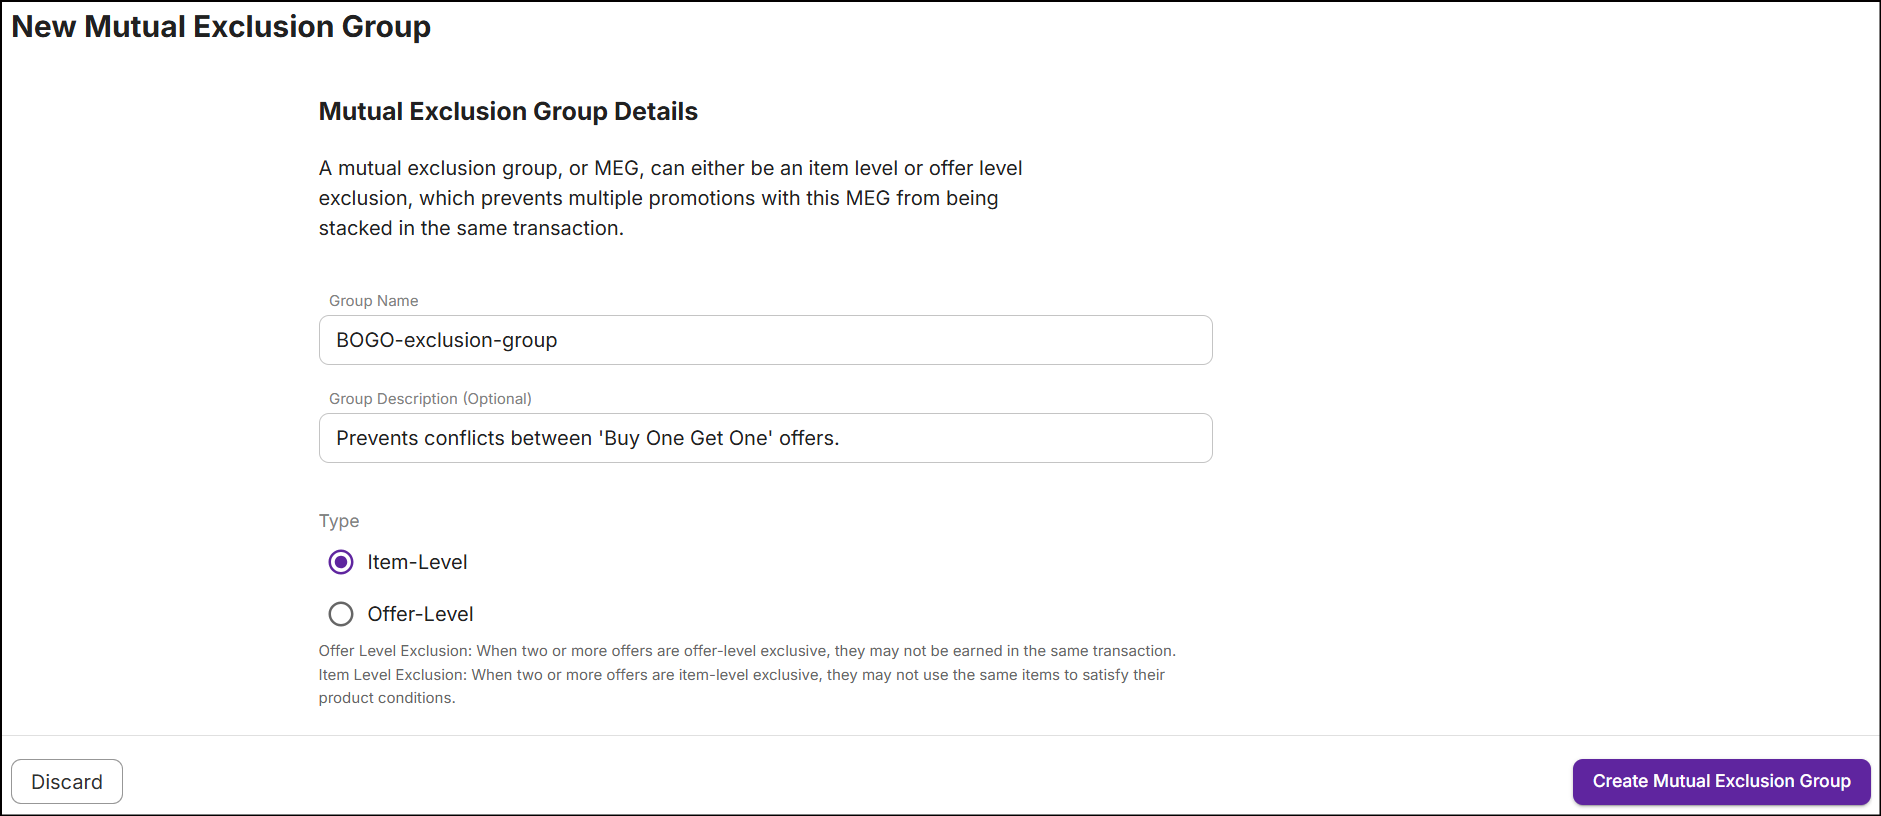Click the purple footer submit button
The height and width of the screenshot is (816, 1881).
1721,782
